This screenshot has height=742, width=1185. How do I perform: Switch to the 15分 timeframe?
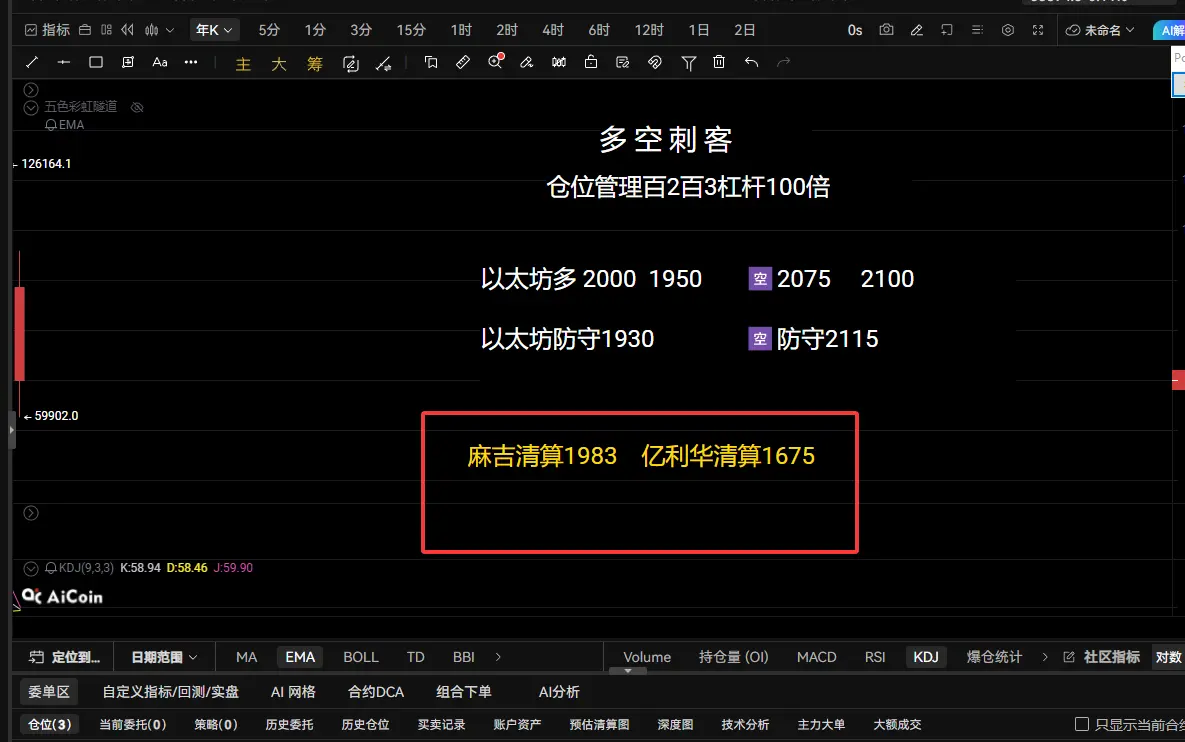tap(411, 30)
